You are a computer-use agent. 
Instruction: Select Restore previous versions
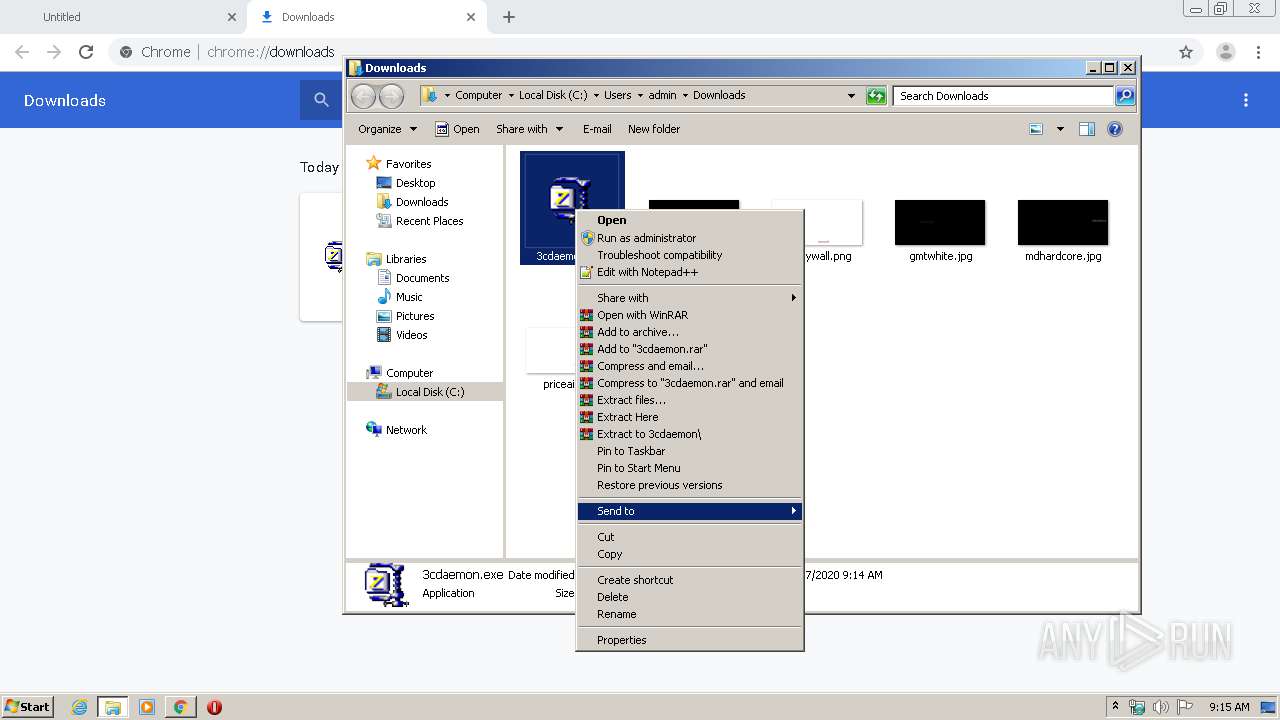[690, 485]
